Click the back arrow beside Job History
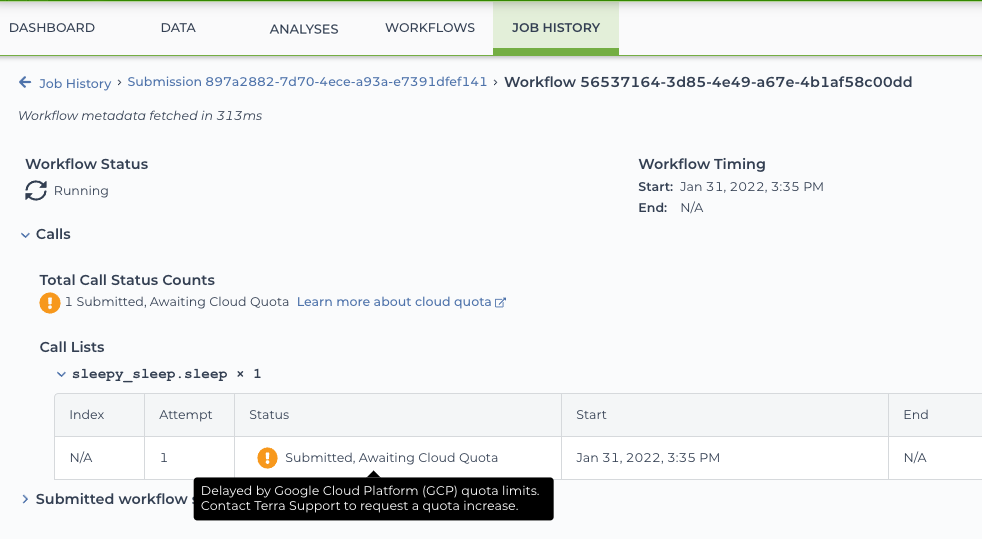Viewport: 982px width, 539px height. pos(25,82)
